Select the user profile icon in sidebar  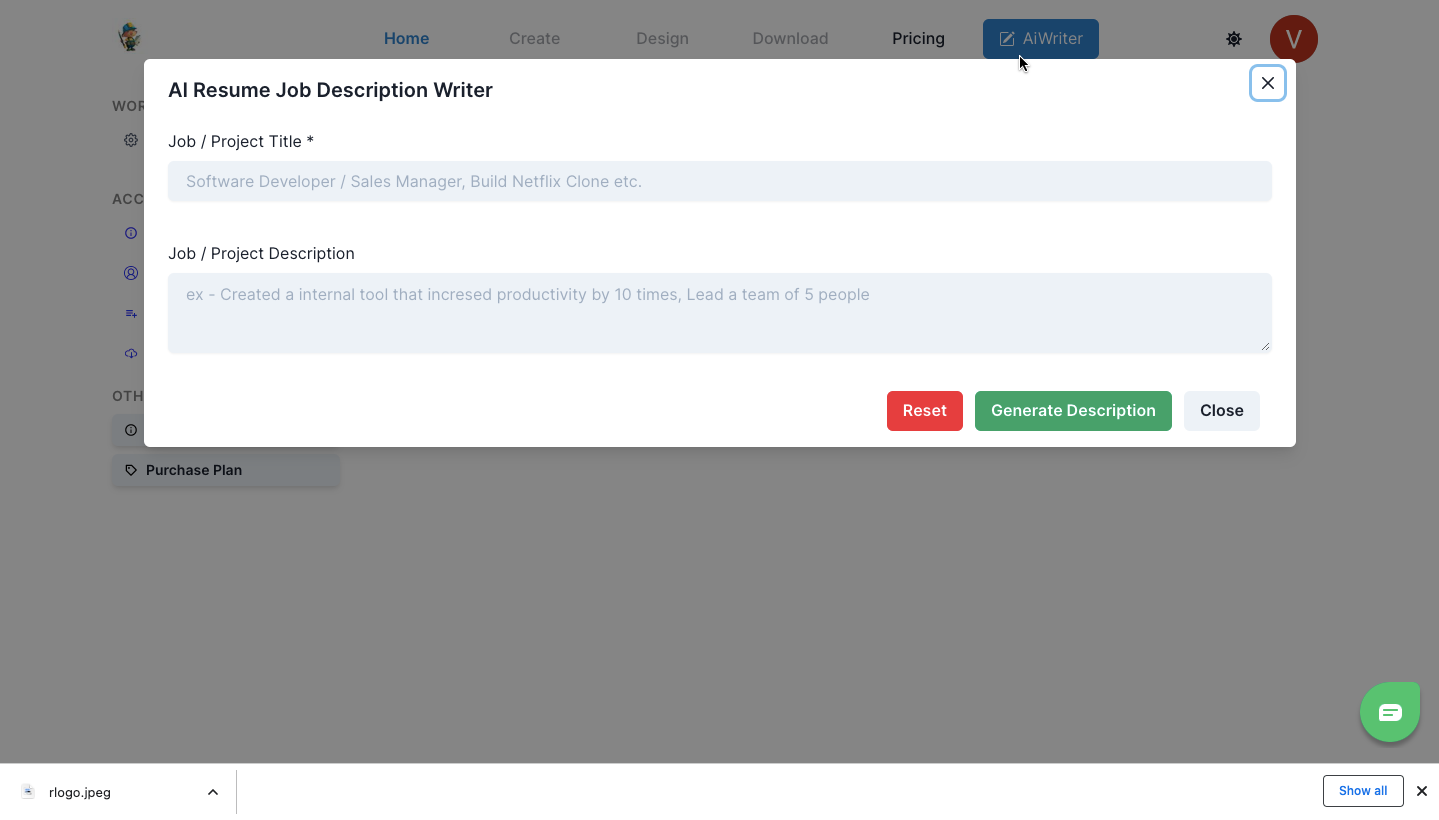coord(130,272)
